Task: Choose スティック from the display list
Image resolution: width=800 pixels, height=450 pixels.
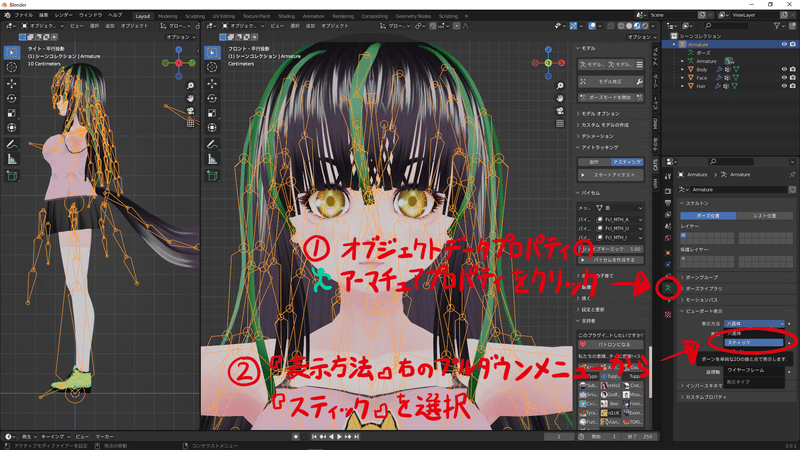Action: 754,343
